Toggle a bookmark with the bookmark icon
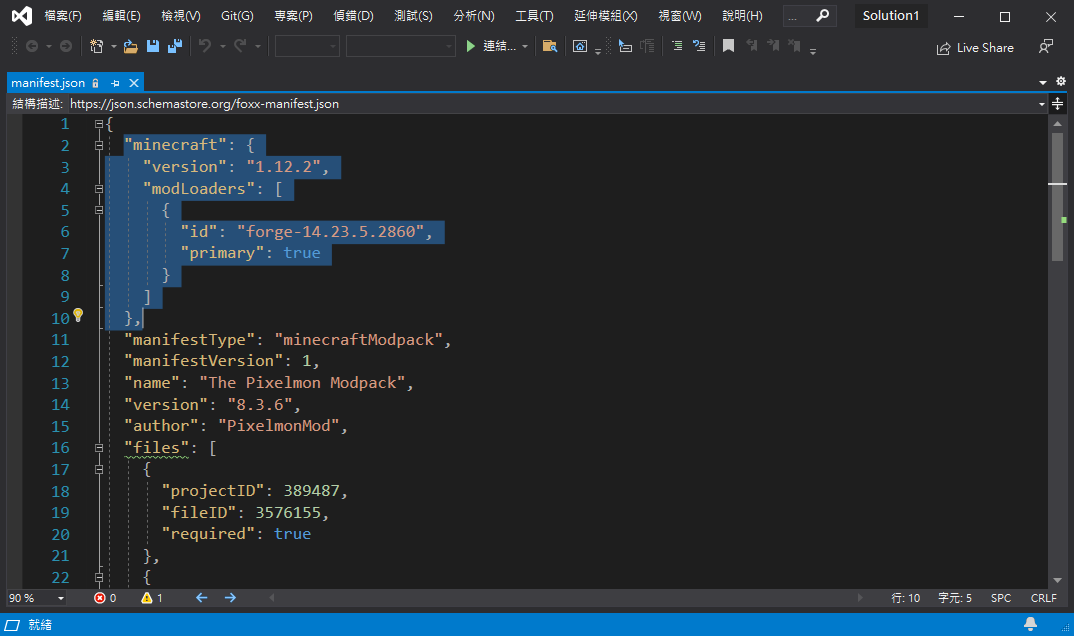The height and width of the screenshot is (636, 1074). [728, 47]
